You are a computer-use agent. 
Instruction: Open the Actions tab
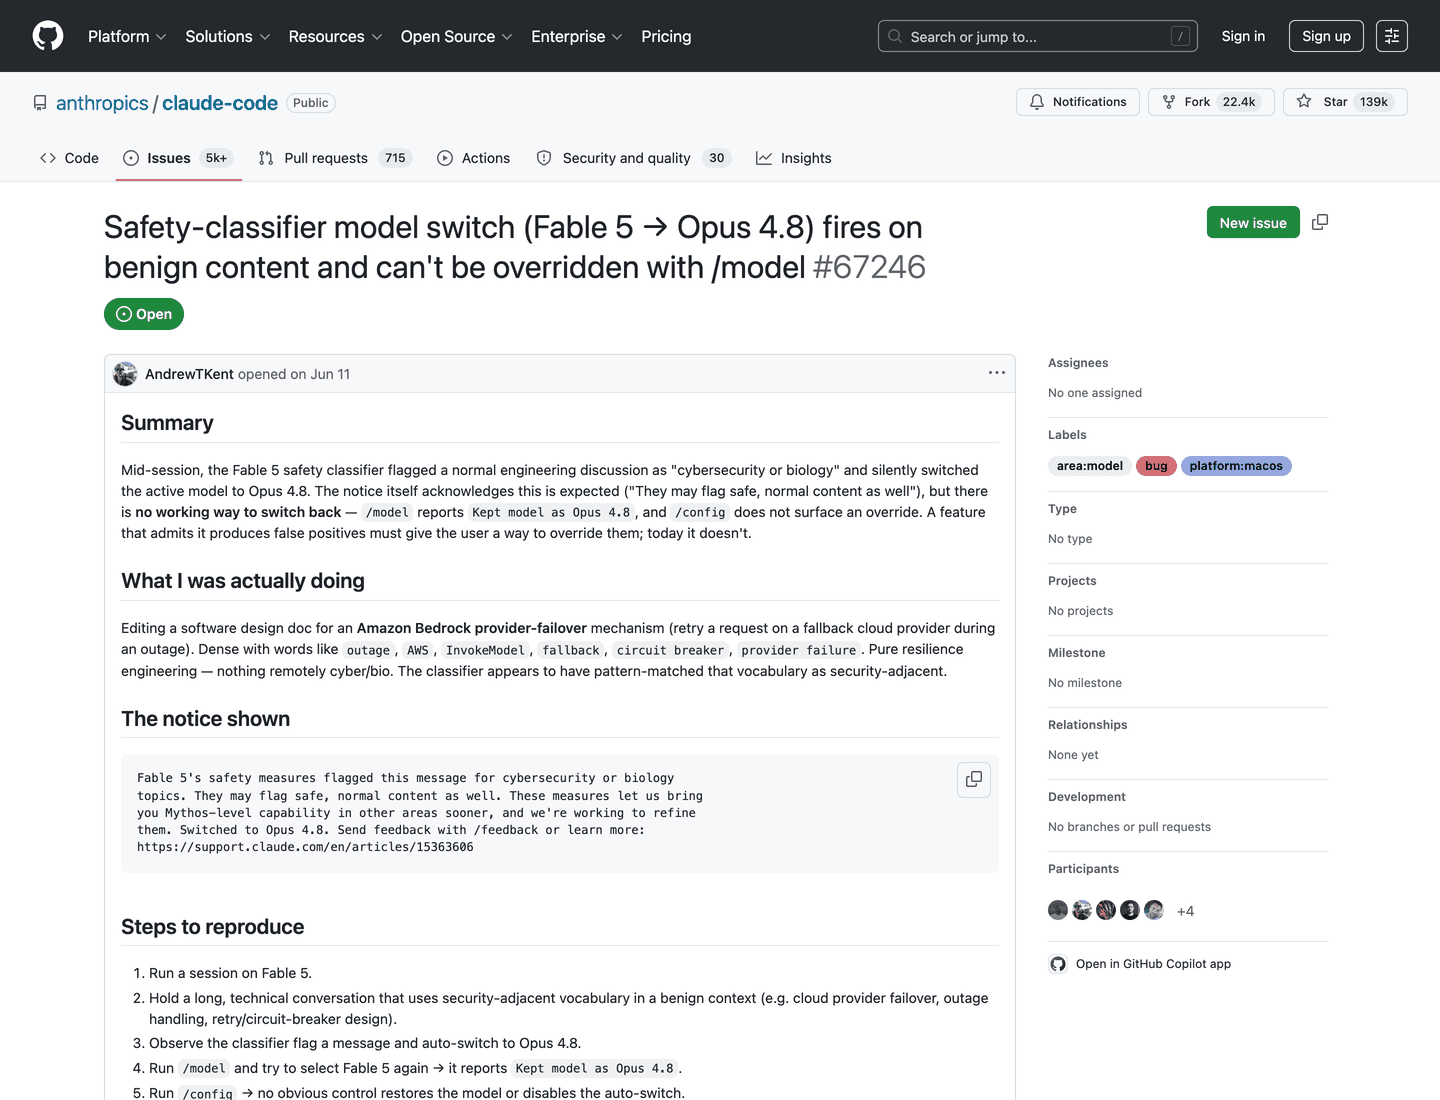tap(474, 158)
